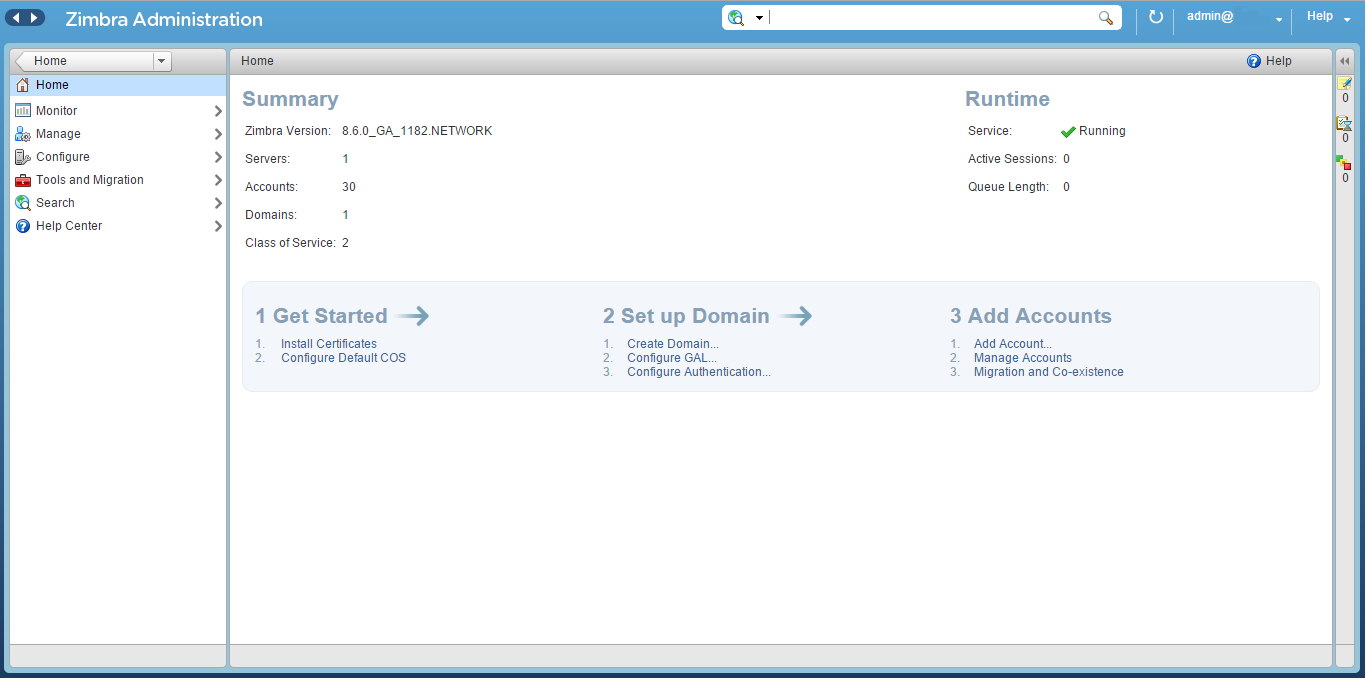Click the Zimbra Version value text

(417, 131)
